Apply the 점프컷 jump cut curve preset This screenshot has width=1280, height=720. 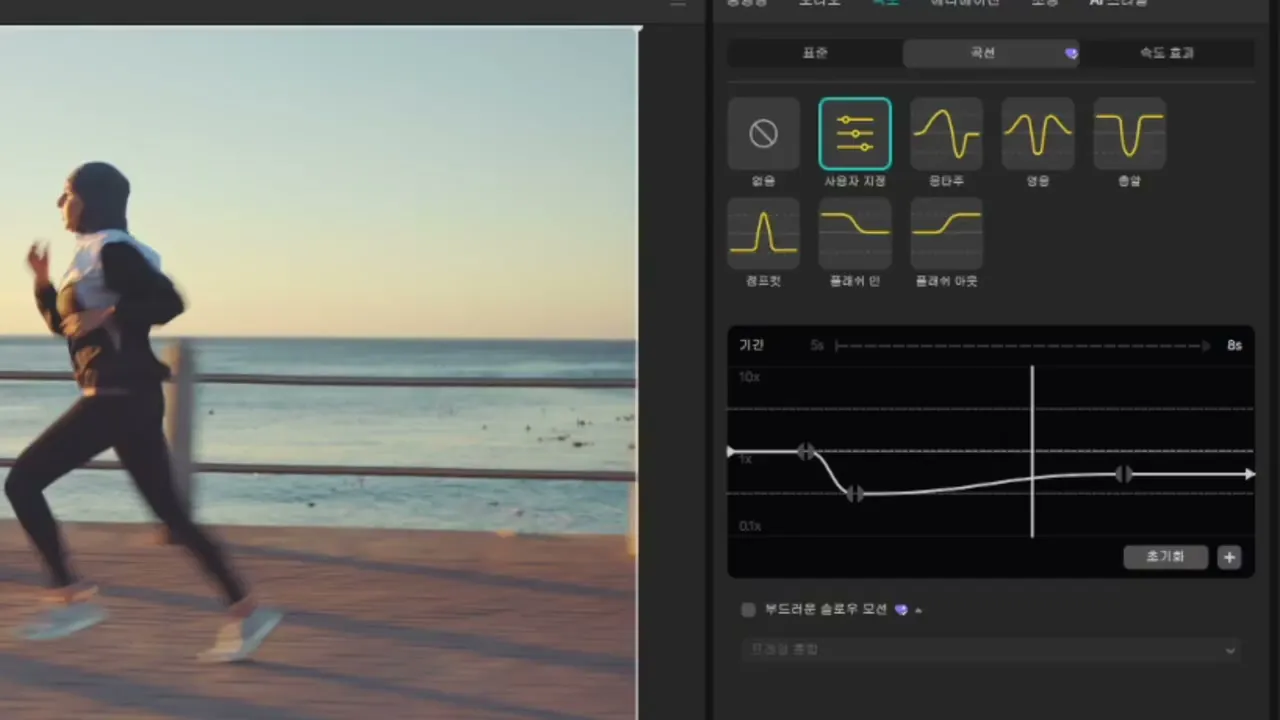pyautogui.click(x=763, y=233)
